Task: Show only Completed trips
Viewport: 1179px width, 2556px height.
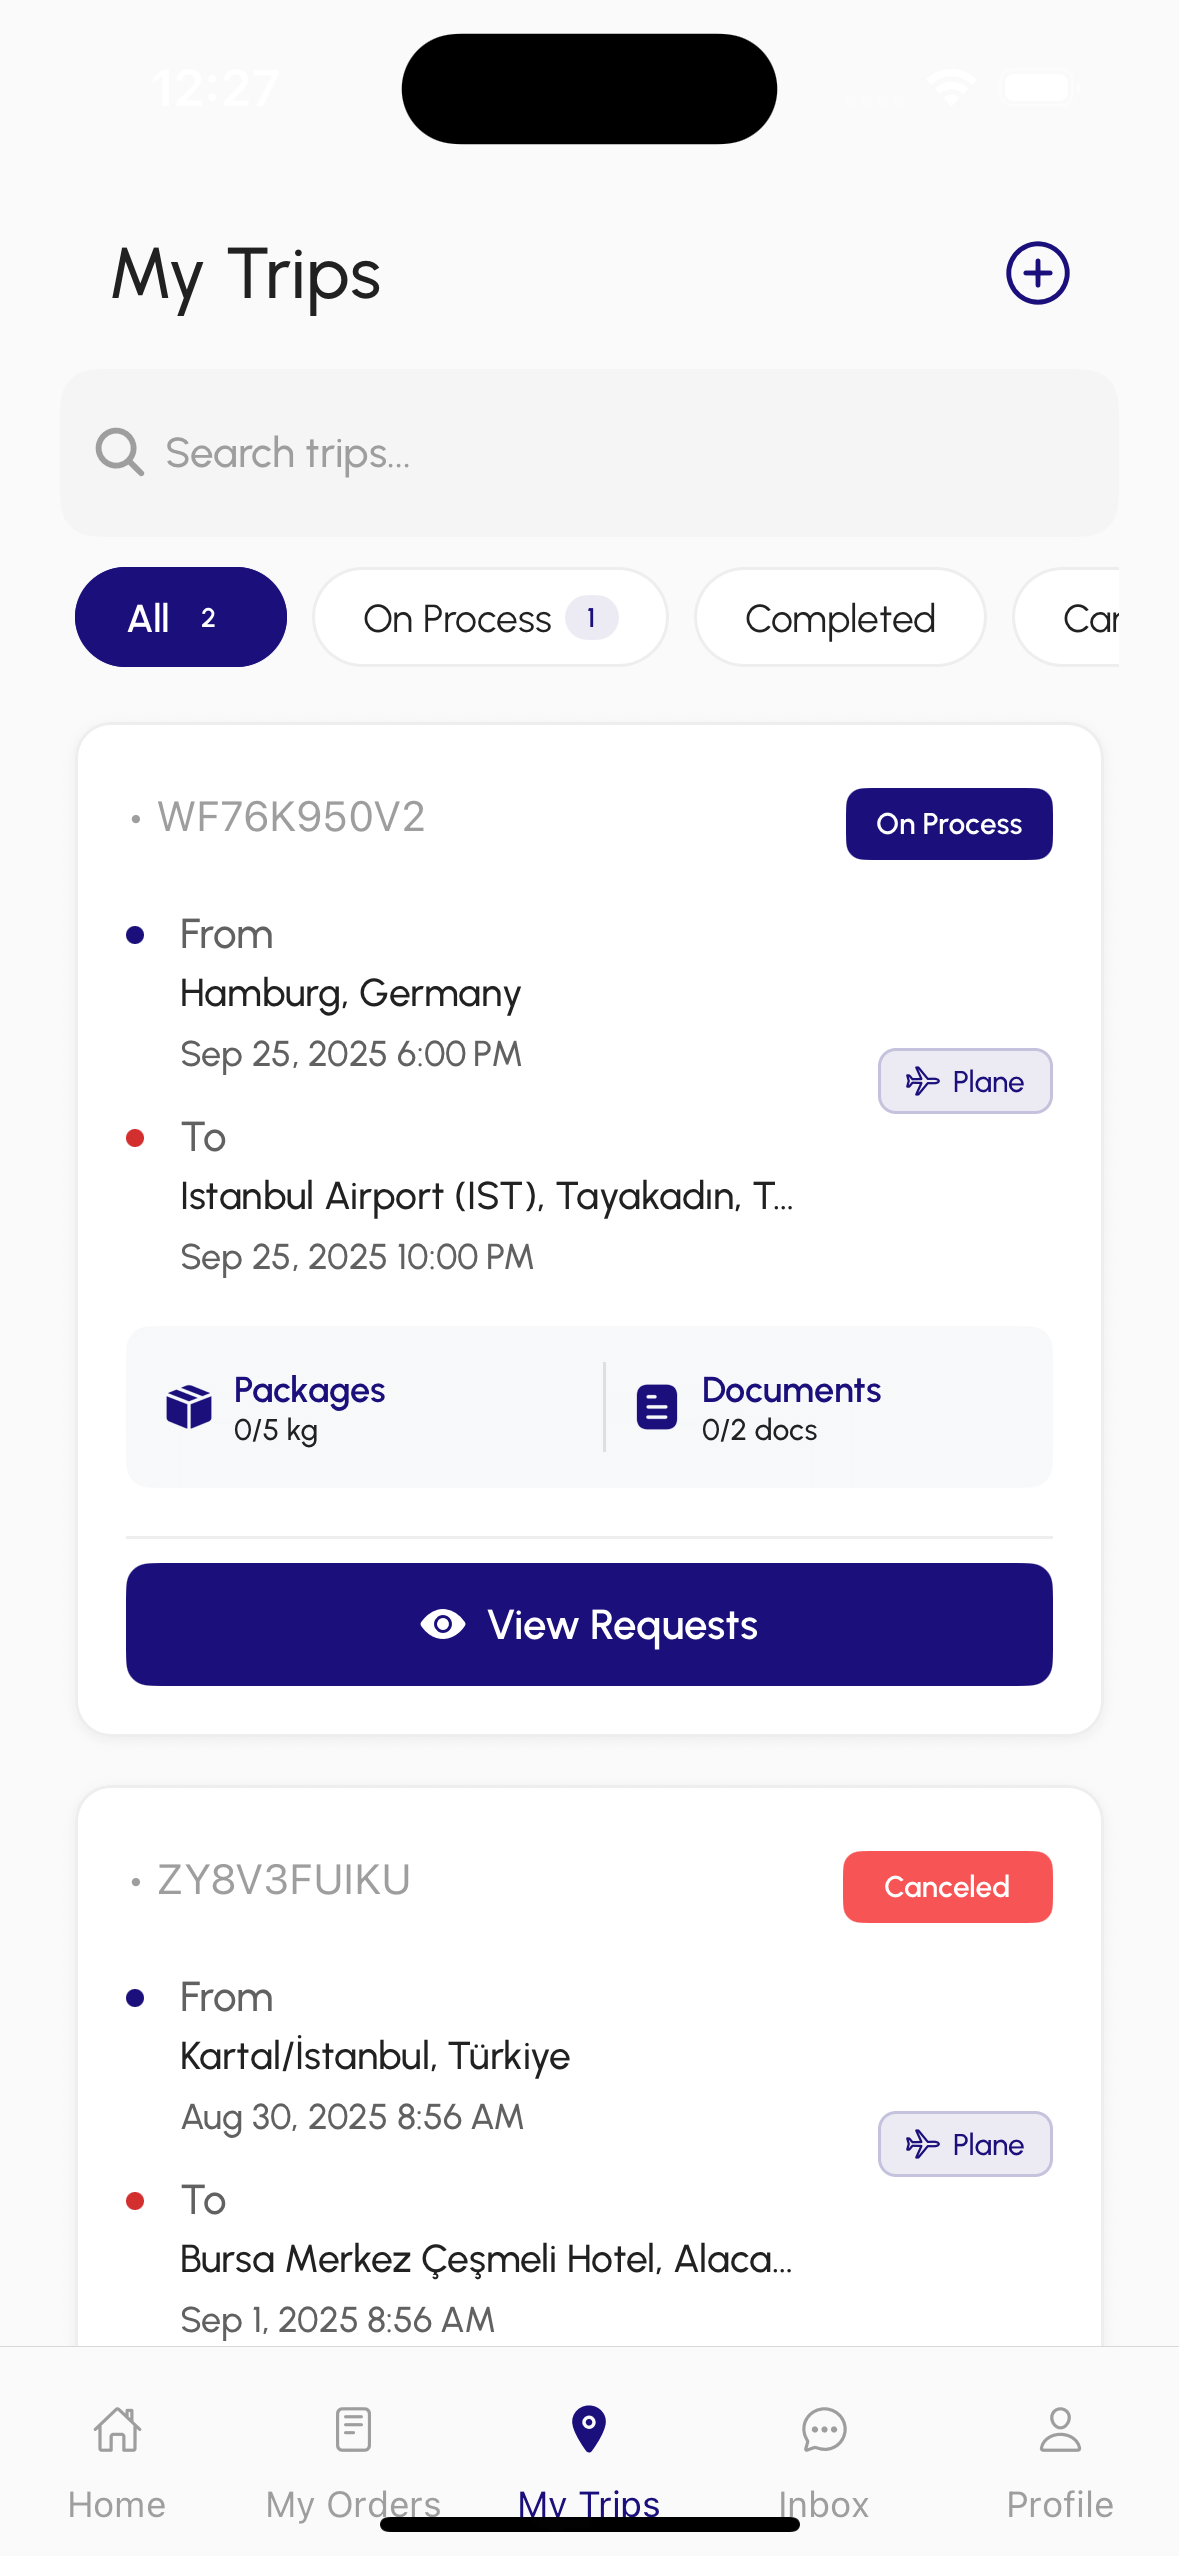Action: point(840,617)
